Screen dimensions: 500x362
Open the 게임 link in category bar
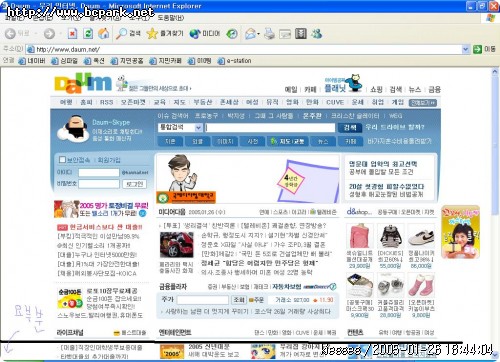point(397,102)
